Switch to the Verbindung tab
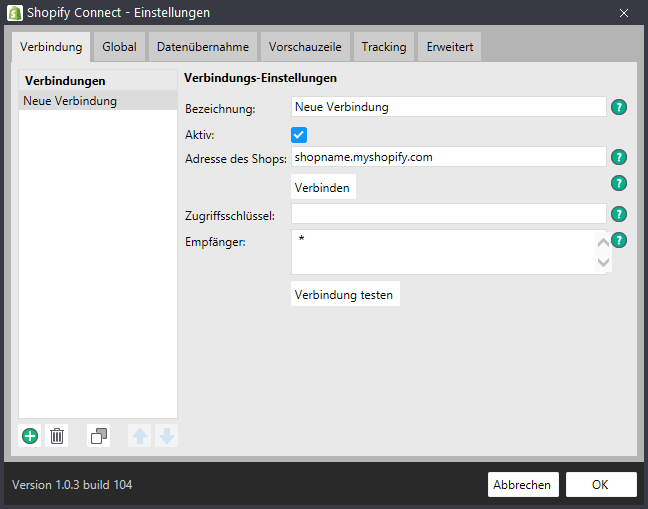Image resolution: width=648 pixels, height=509 pixels. (x=51, y=47)
